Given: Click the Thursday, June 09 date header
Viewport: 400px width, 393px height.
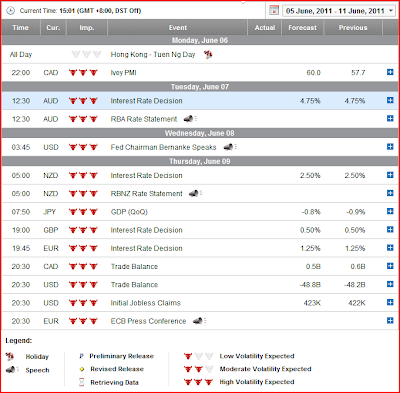Looking at the screenshot, I should [200, 161].
